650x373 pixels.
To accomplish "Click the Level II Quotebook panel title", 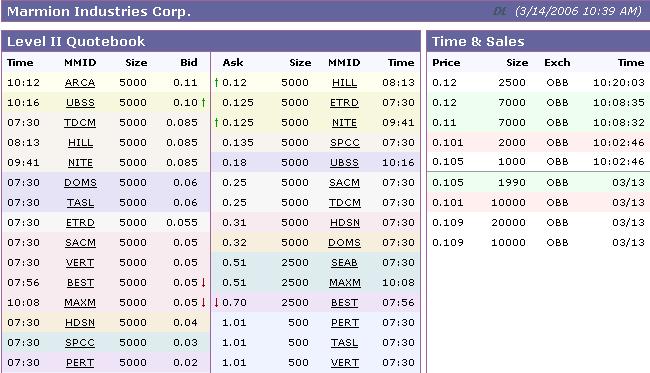I will (76, 41).
